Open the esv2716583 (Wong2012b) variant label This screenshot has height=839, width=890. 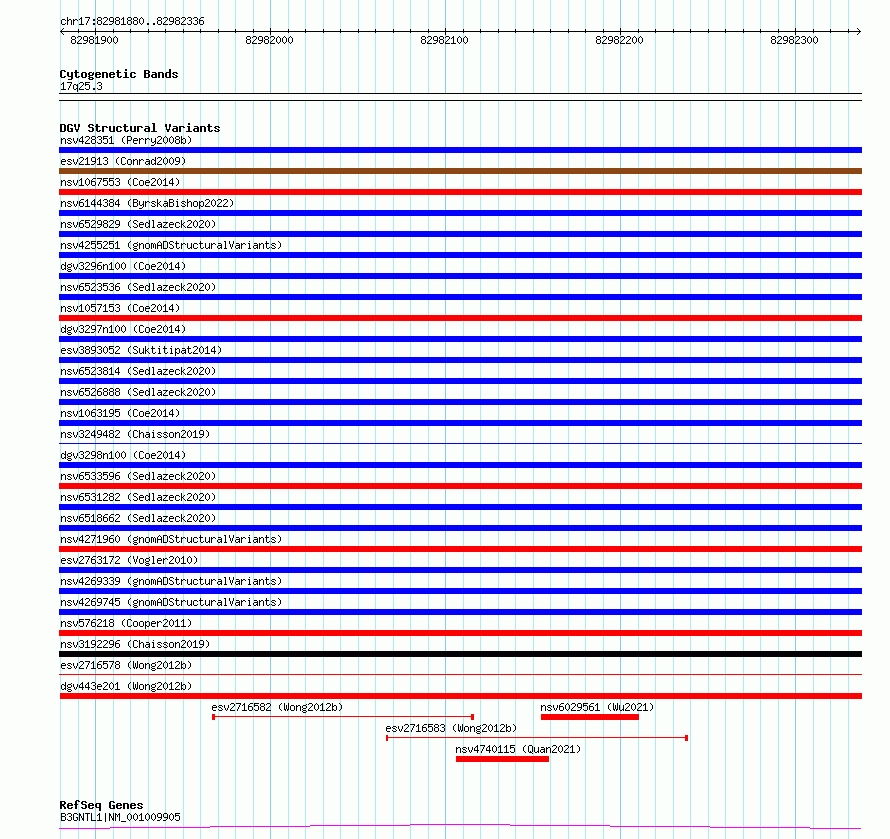451,728
